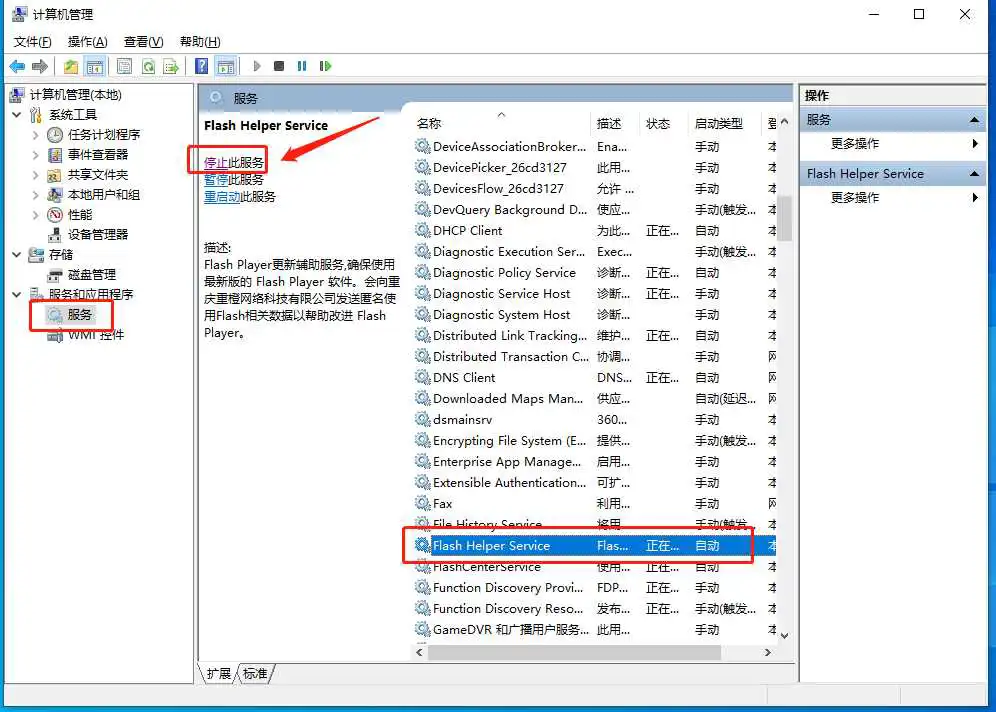Screen dimensions: 996x712
Task: Select 事件查看器 in the tree
Action: click(98, 154)
